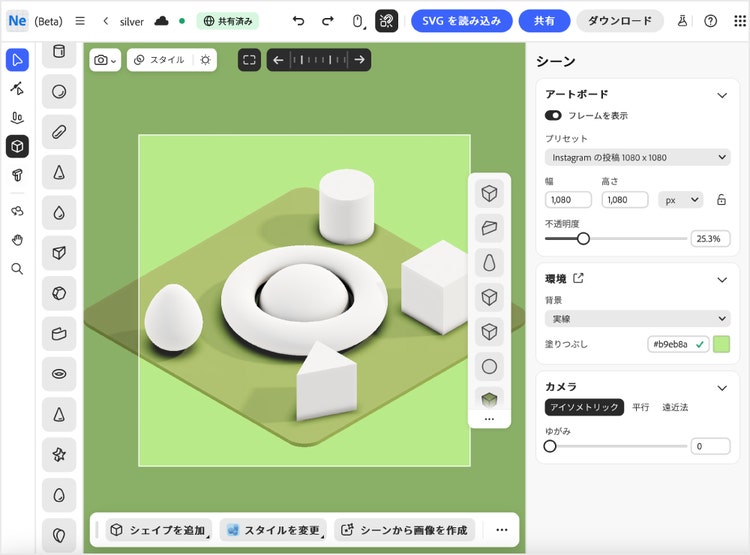Click シェイプを追加 button
750x555 pixels.
(x=160, y=530)
